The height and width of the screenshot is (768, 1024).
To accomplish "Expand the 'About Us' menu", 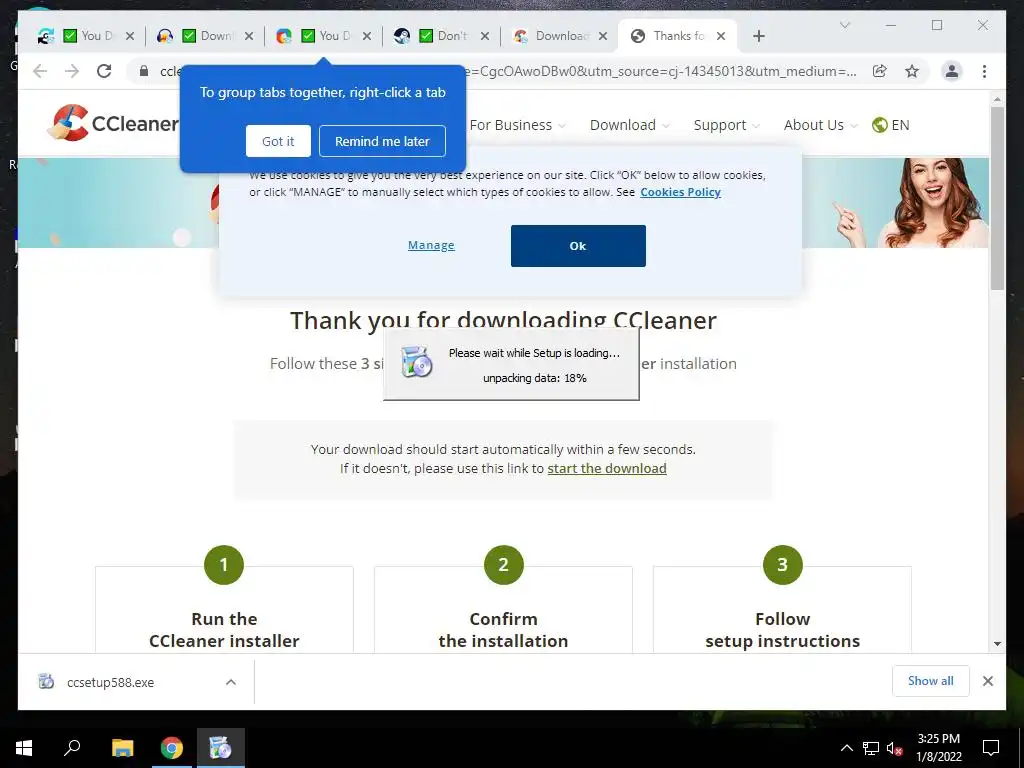I will pos(820,125).
